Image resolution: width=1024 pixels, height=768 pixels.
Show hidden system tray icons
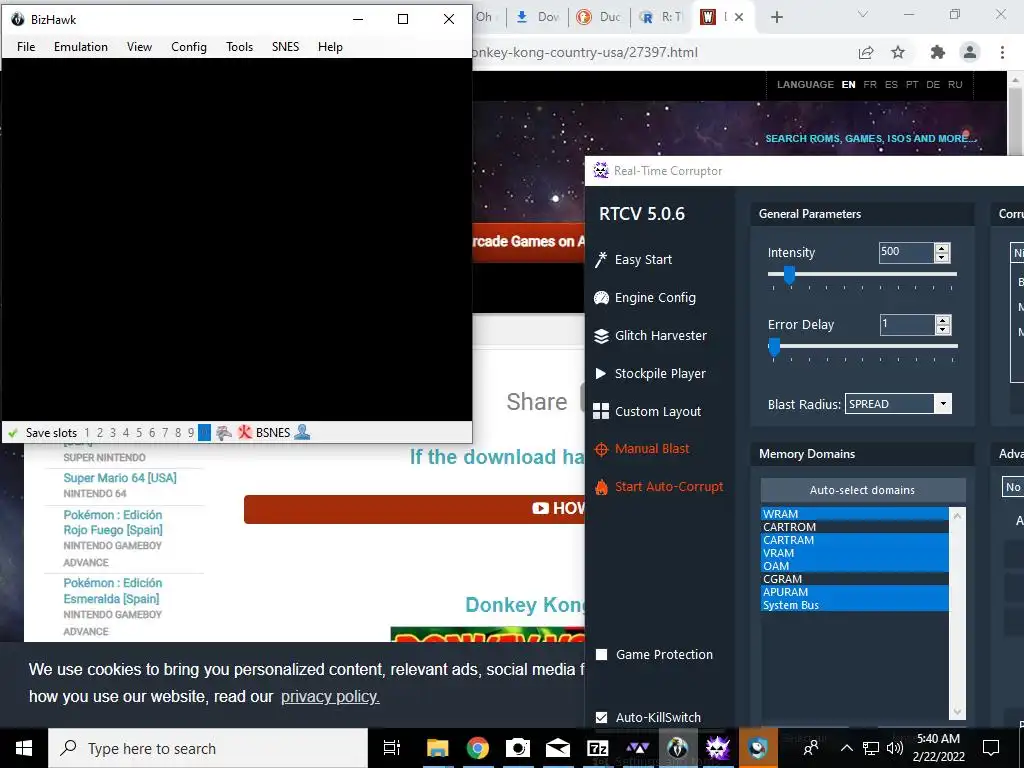(846, 748)
